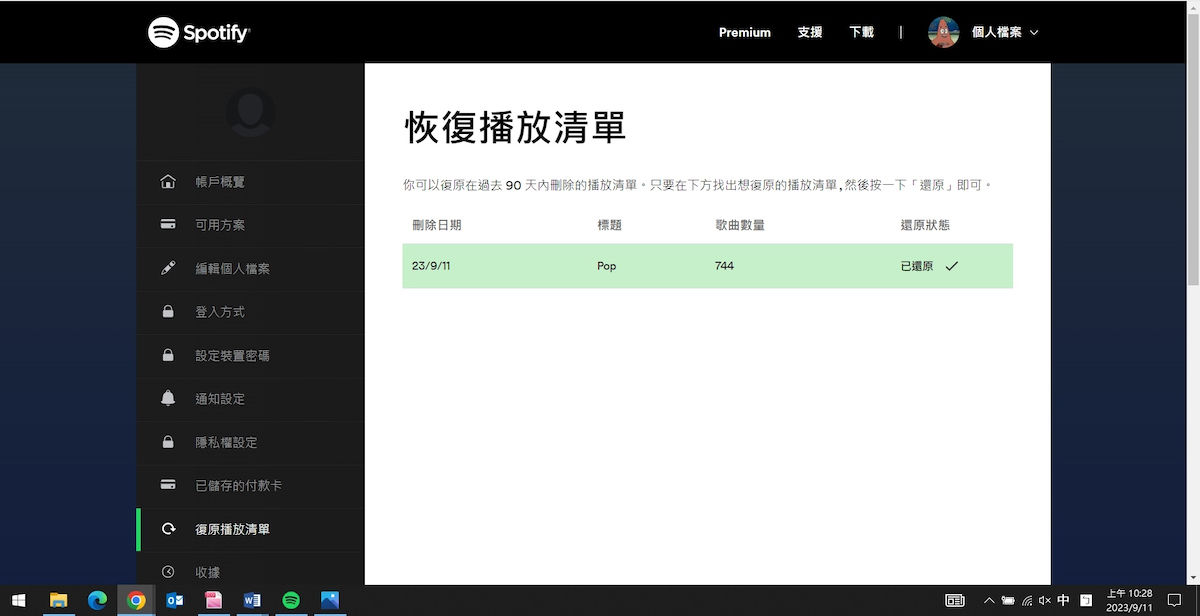Launch Word from the taskbar

coord(252,600)
